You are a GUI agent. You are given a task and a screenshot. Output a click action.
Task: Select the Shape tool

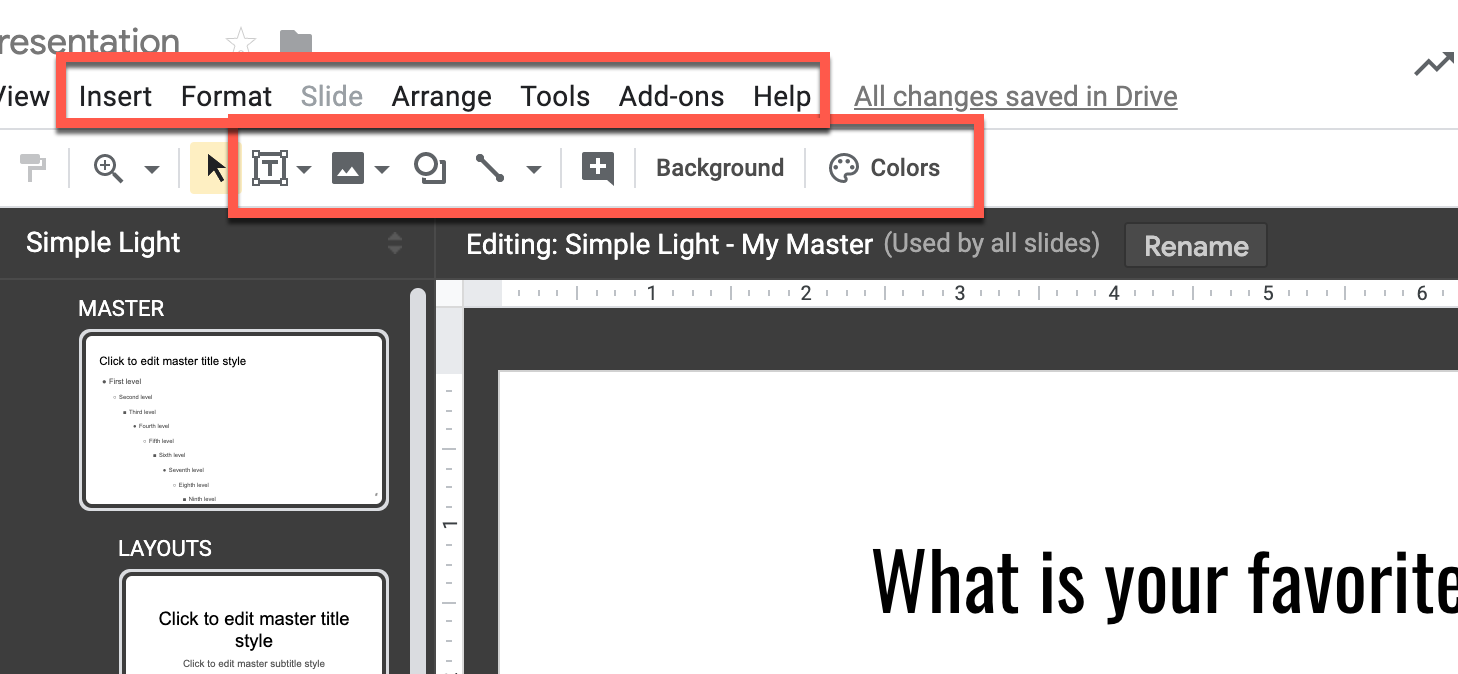[429, 167]
